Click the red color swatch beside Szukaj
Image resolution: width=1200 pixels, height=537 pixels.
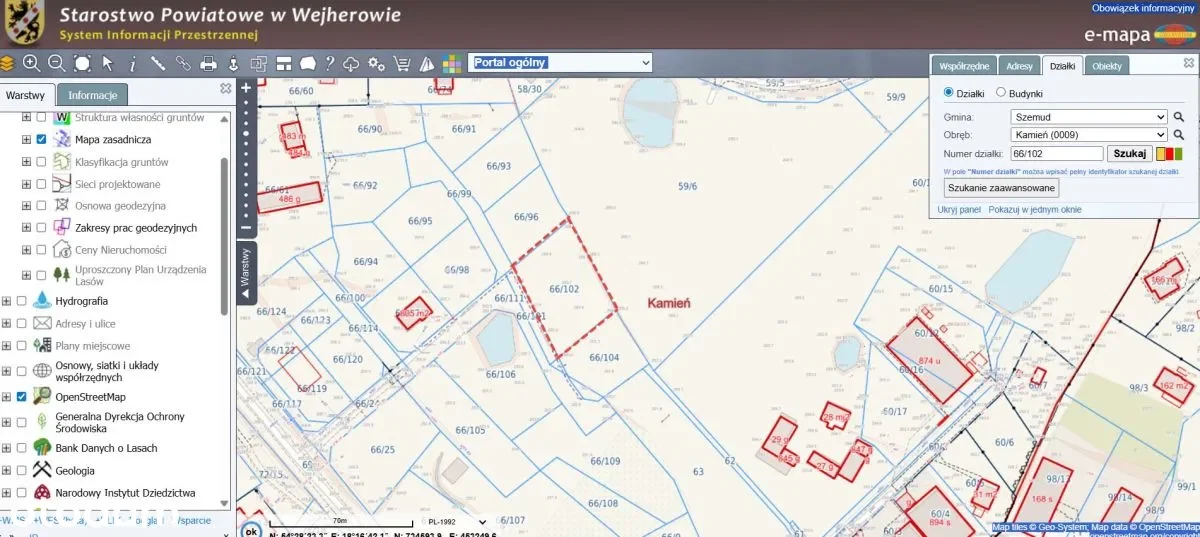point(1169,154)
